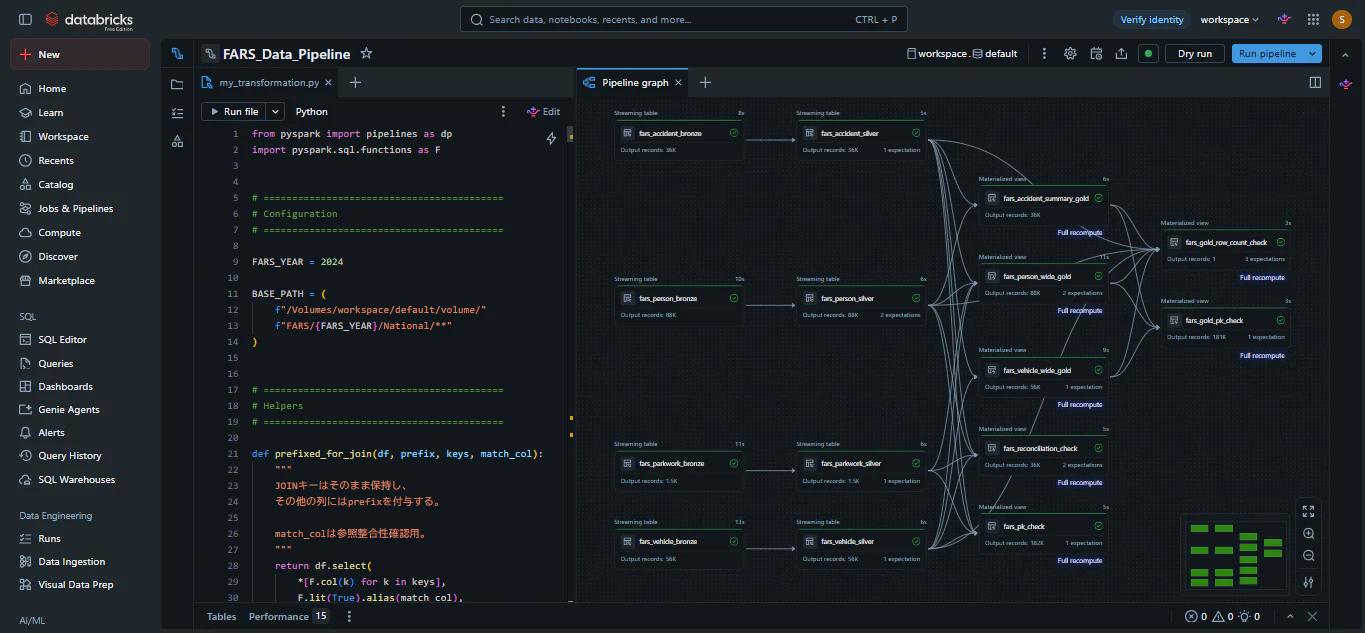Click the share pipeline icon
This screenshot has height=633, width=1365.
coord(1121,54)
